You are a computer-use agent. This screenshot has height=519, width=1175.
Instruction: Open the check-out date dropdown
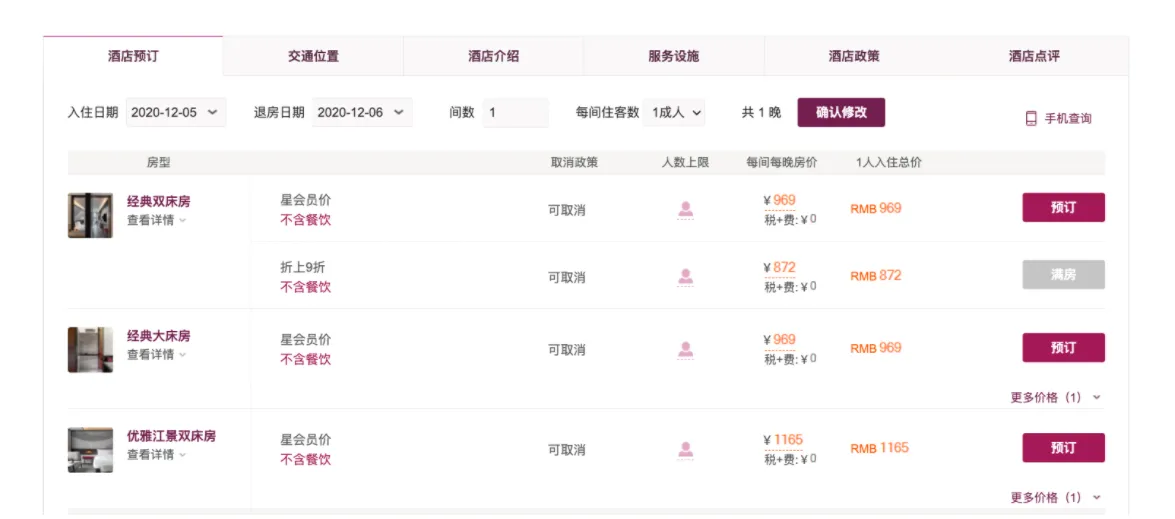coord(362,113)
